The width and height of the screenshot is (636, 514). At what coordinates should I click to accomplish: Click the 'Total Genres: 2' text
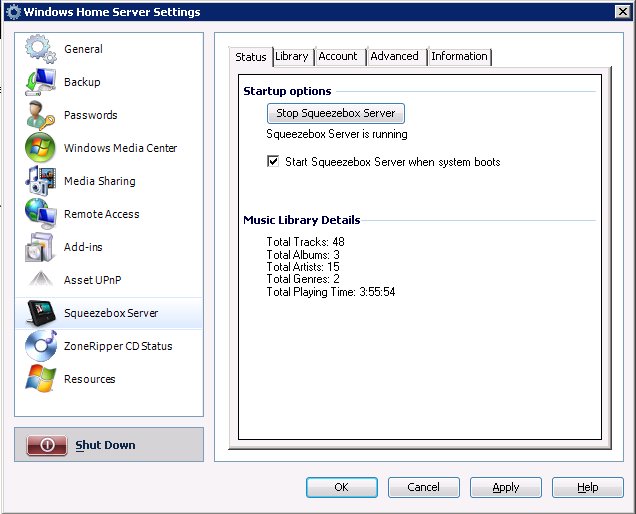pos(303,279)
